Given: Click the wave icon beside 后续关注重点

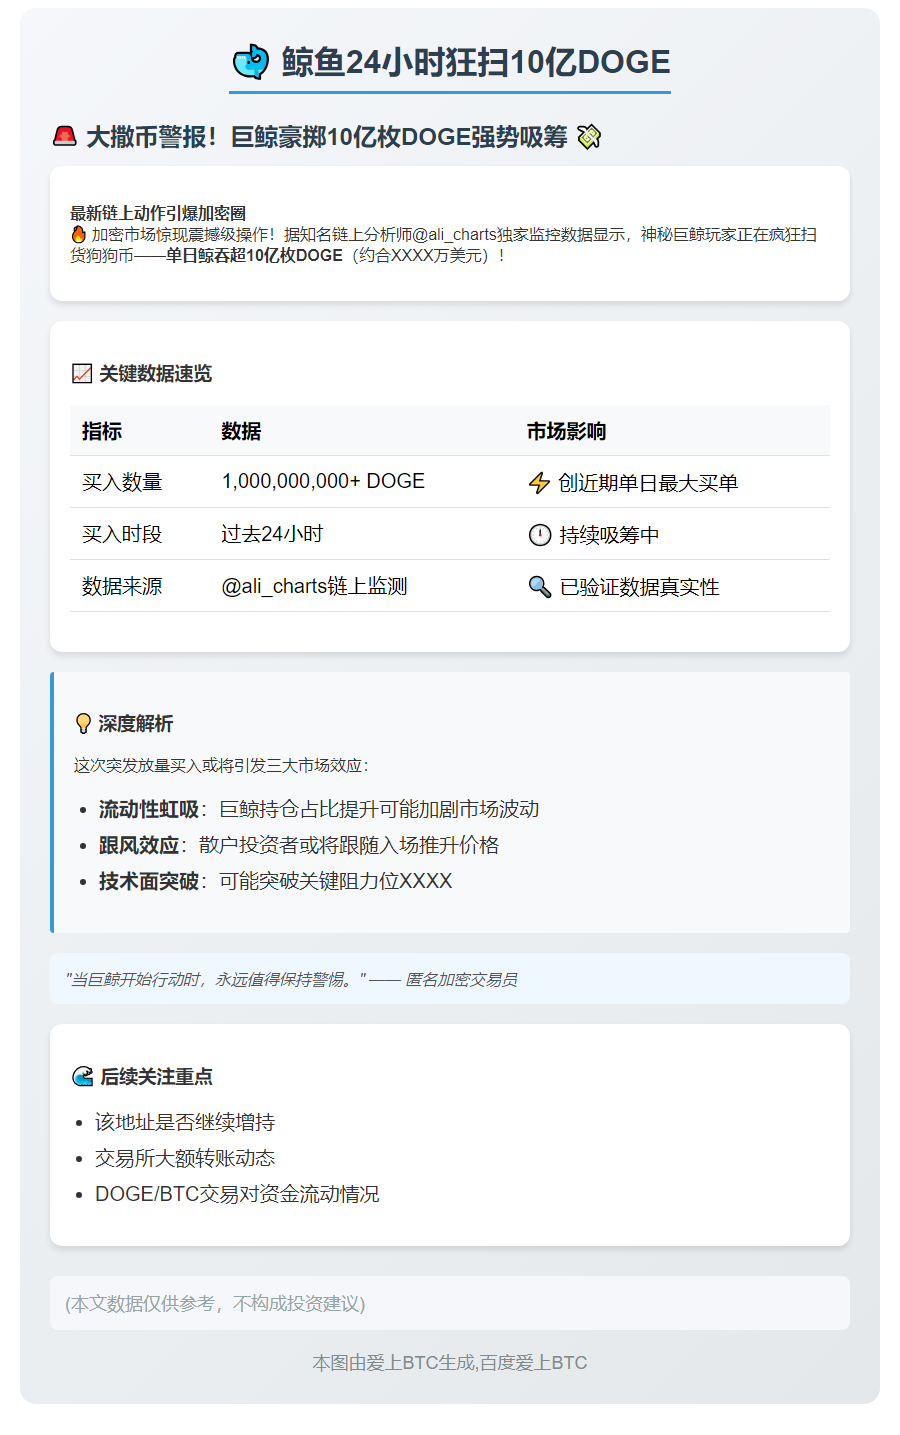Looking at the screenshot, I should [83, 1077].
